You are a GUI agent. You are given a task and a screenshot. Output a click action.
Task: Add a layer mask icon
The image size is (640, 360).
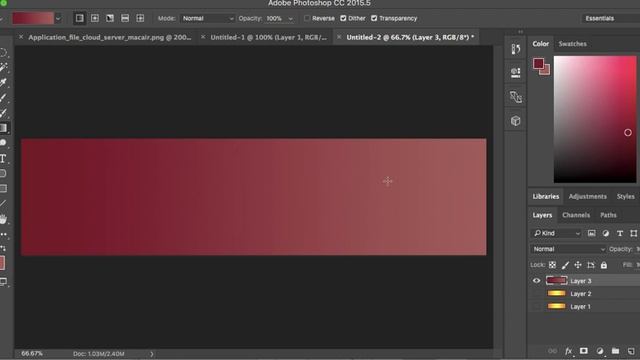tap(584, 351)
